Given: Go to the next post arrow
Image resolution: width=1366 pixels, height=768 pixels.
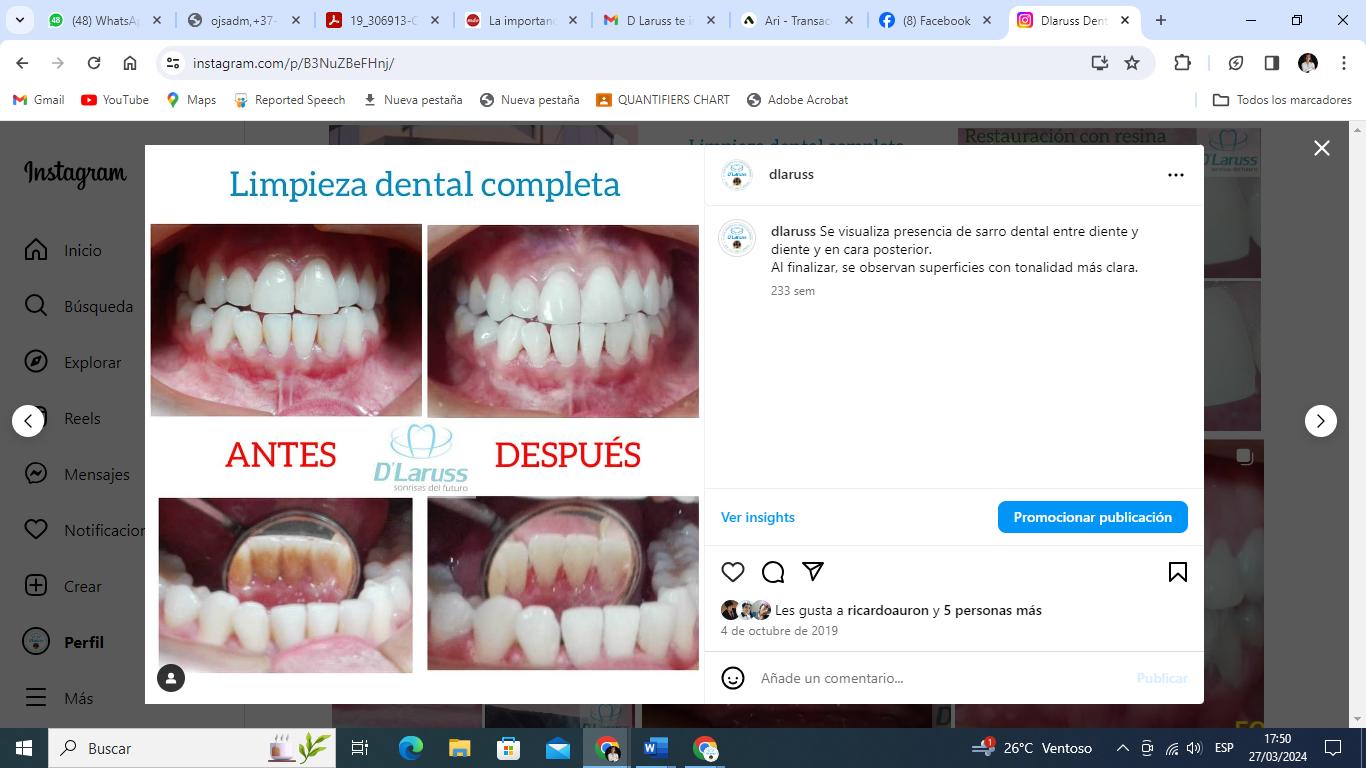Looking at the screenshot, I should pyautogui.click(x=1321, y=421).
